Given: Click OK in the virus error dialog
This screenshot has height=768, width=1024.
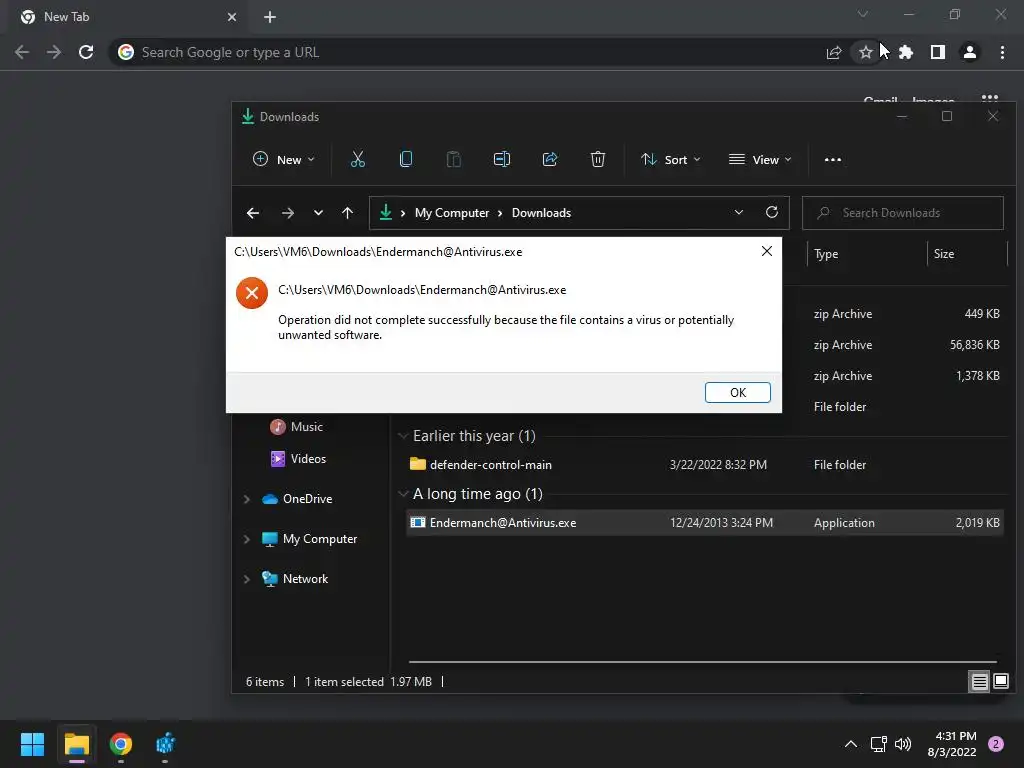Looking at the screenshot, I should 737,392.
